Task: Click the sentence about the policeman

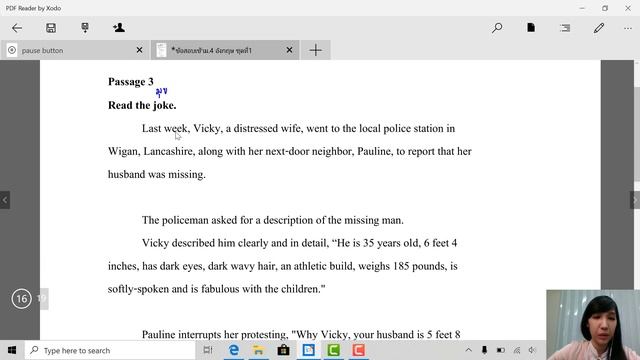Action: coord(273,220)
